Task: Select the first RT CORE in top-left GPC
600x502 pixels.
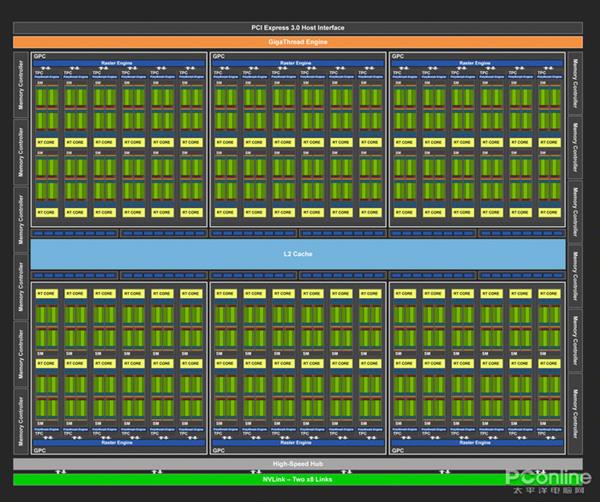Action: (x=46, y=143)
